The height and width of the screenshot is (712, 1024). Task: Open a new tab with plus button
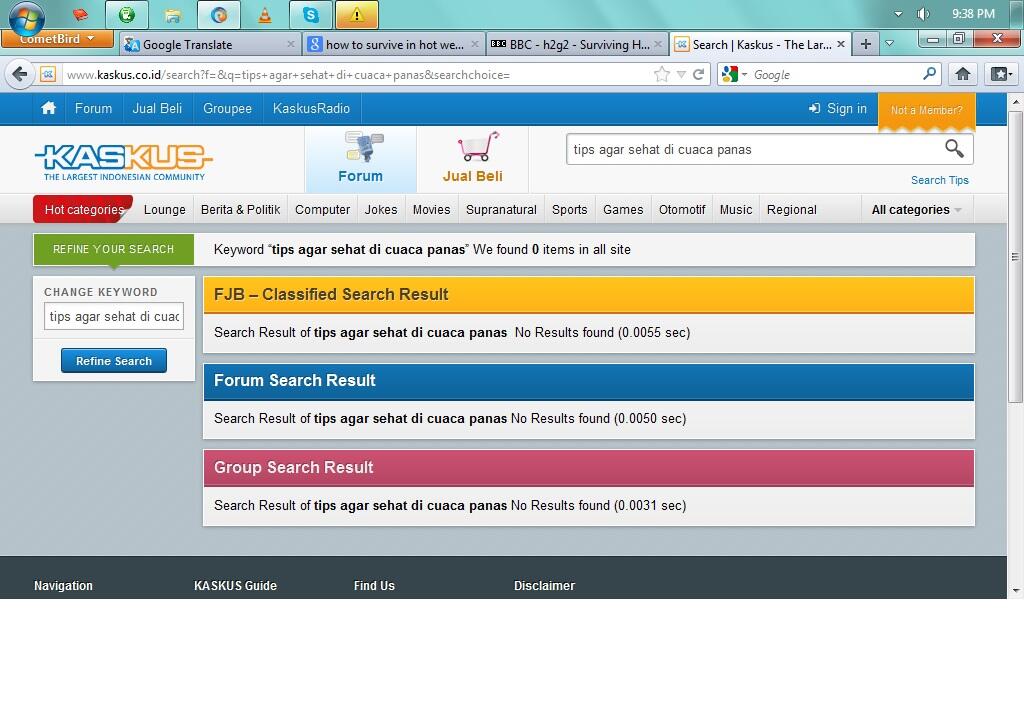(x=865, y=44)
